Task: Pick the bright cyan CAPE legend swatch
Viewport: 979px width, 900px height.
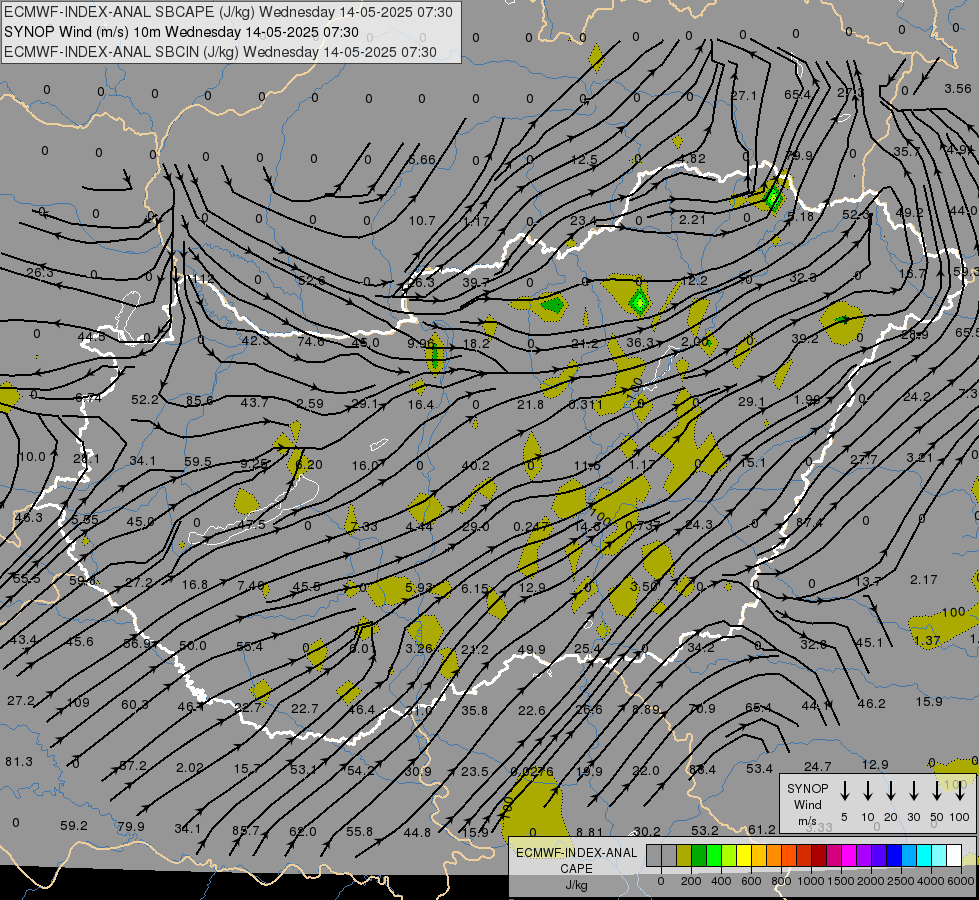Action: click(925, 855)
